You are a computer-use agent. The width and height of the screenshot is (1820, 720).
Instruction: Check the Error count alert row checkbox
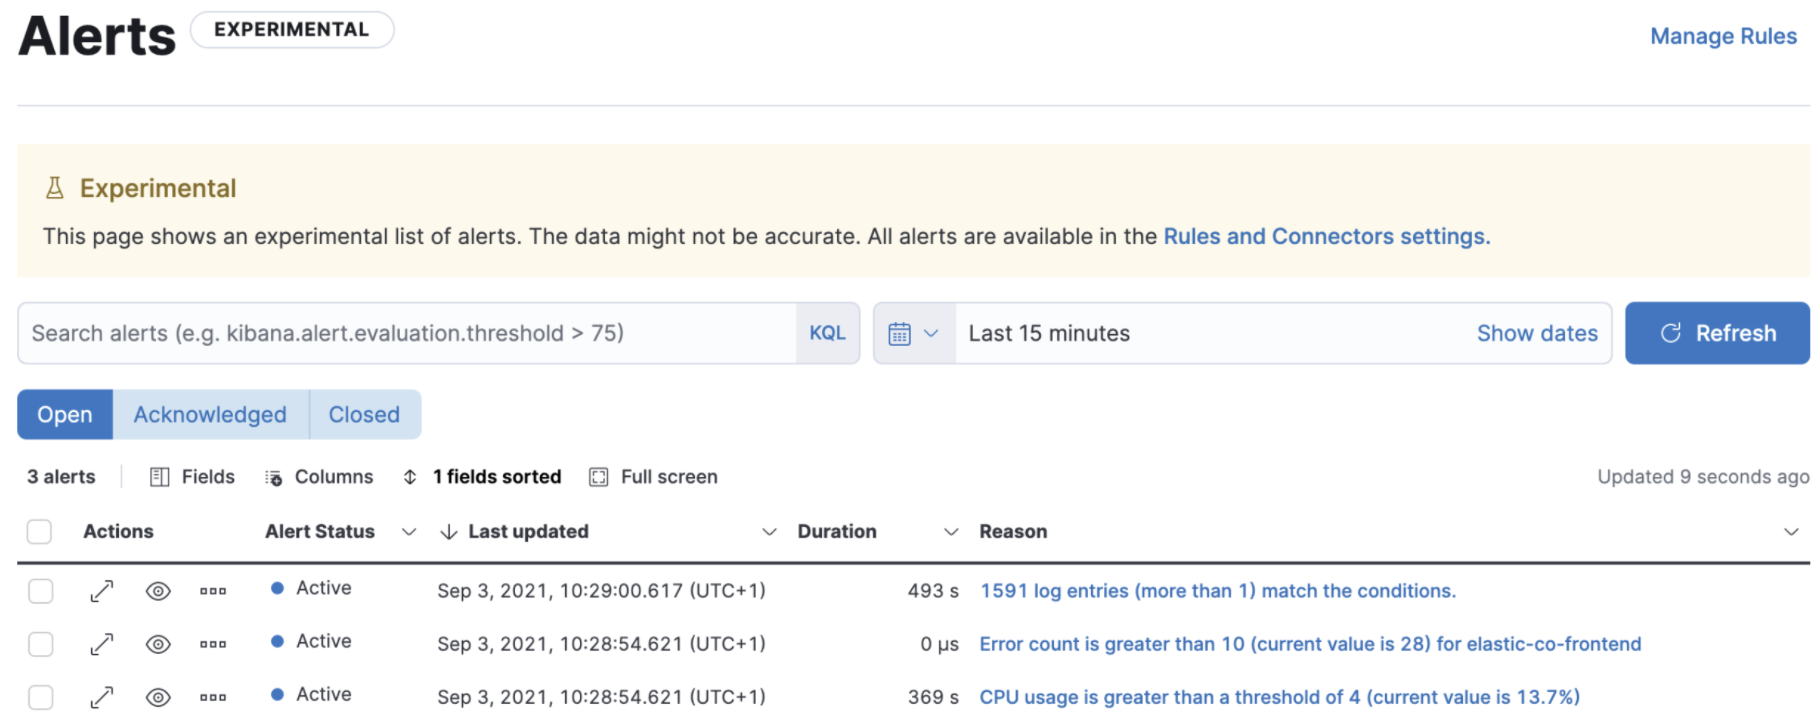pos(41,644)
